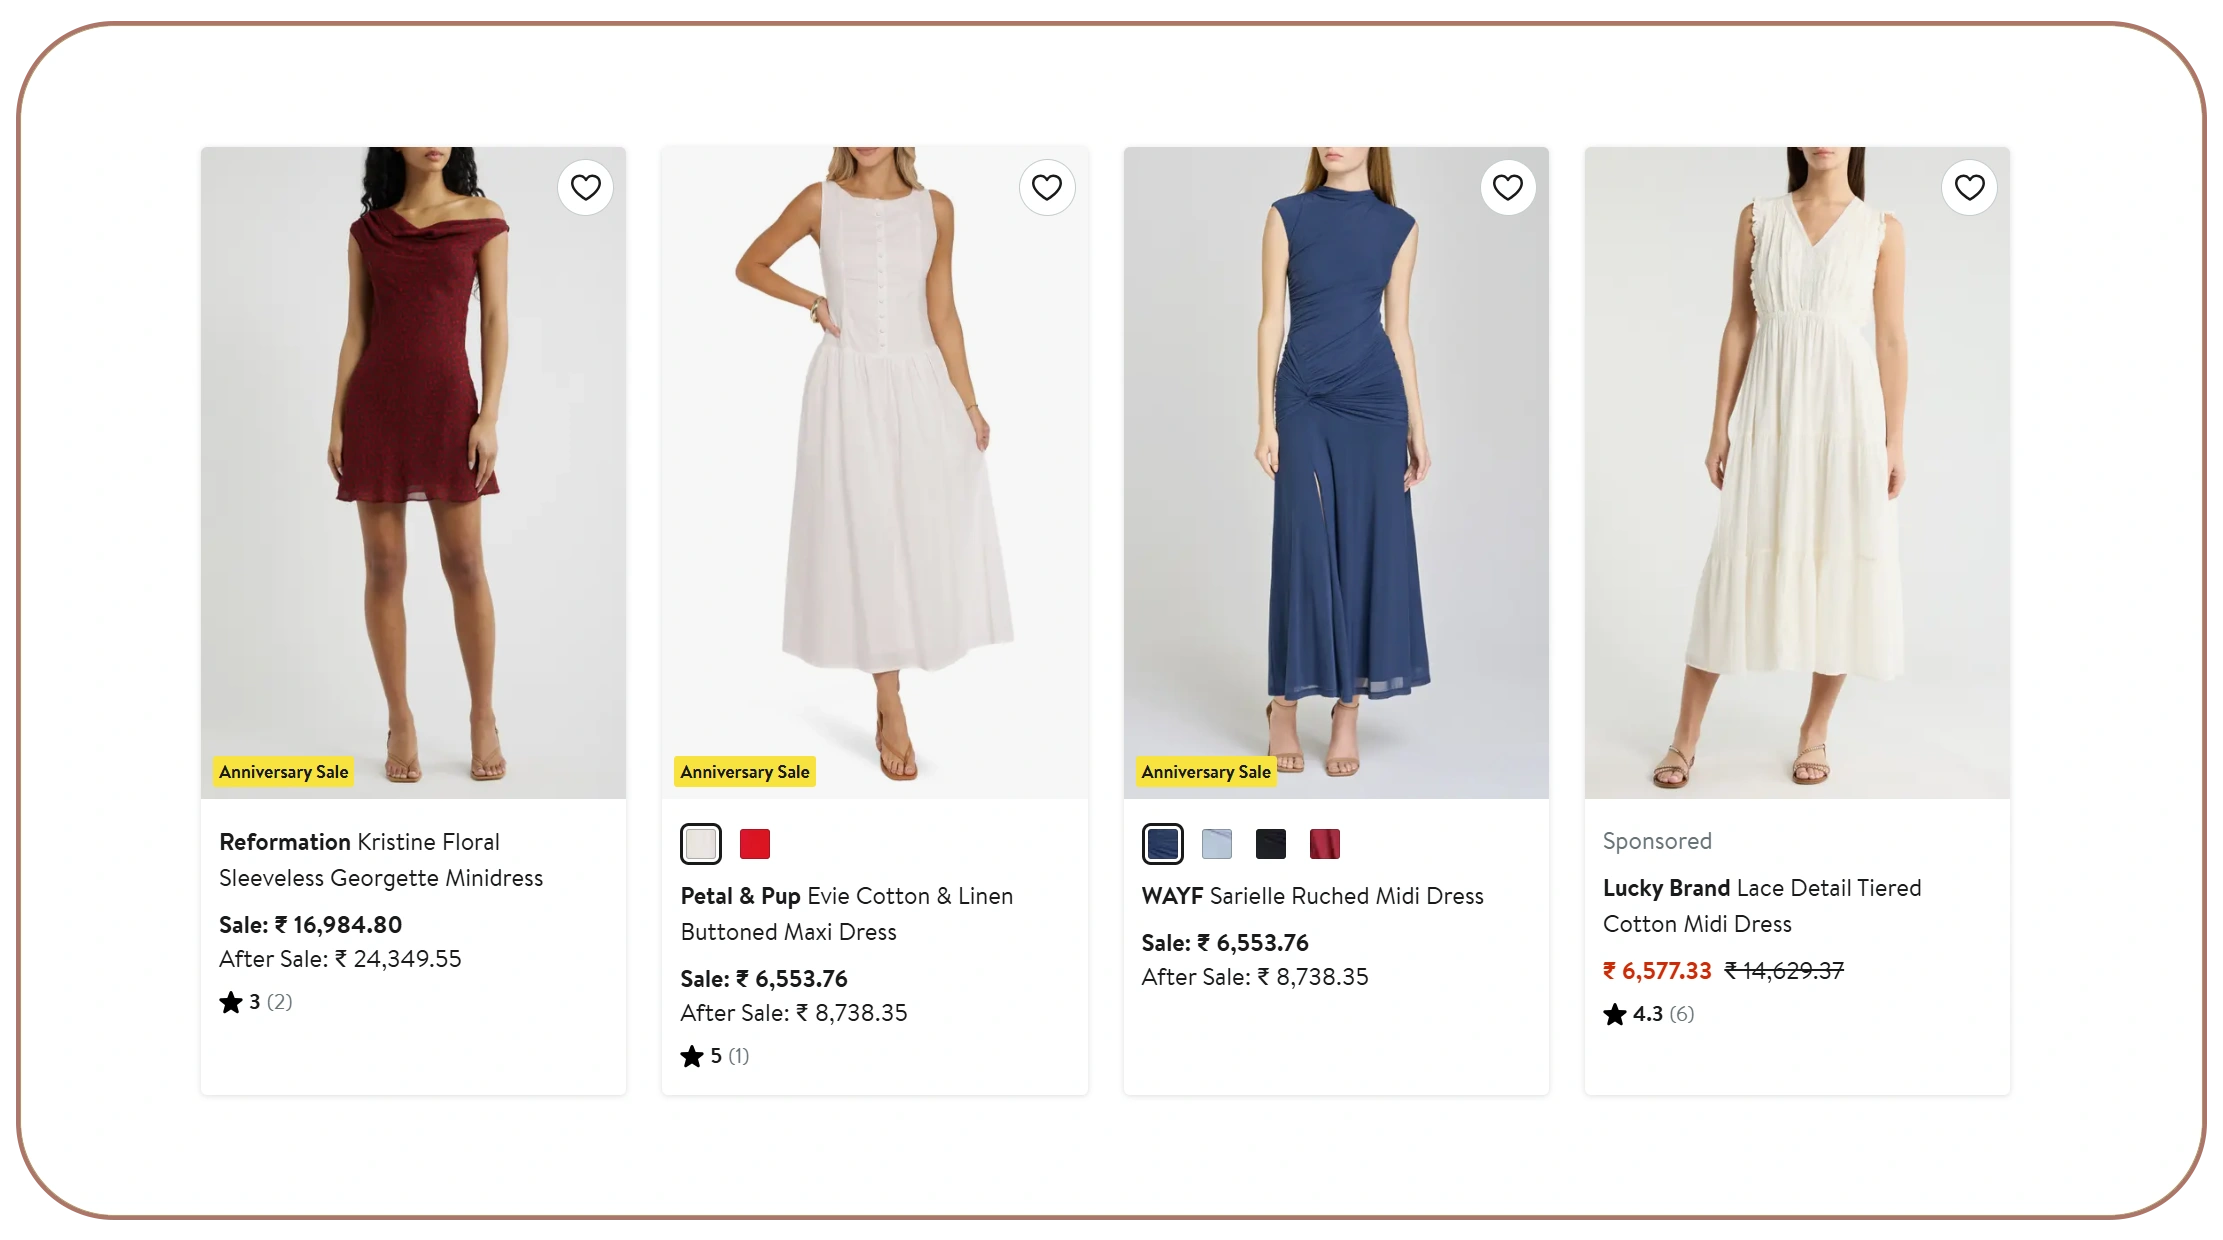Image resolution: width=2223 pixels, height=1240 pixels.
Task: Choose black swatch for WAYF Sarielle dress
Action: tap(1271, 844)
